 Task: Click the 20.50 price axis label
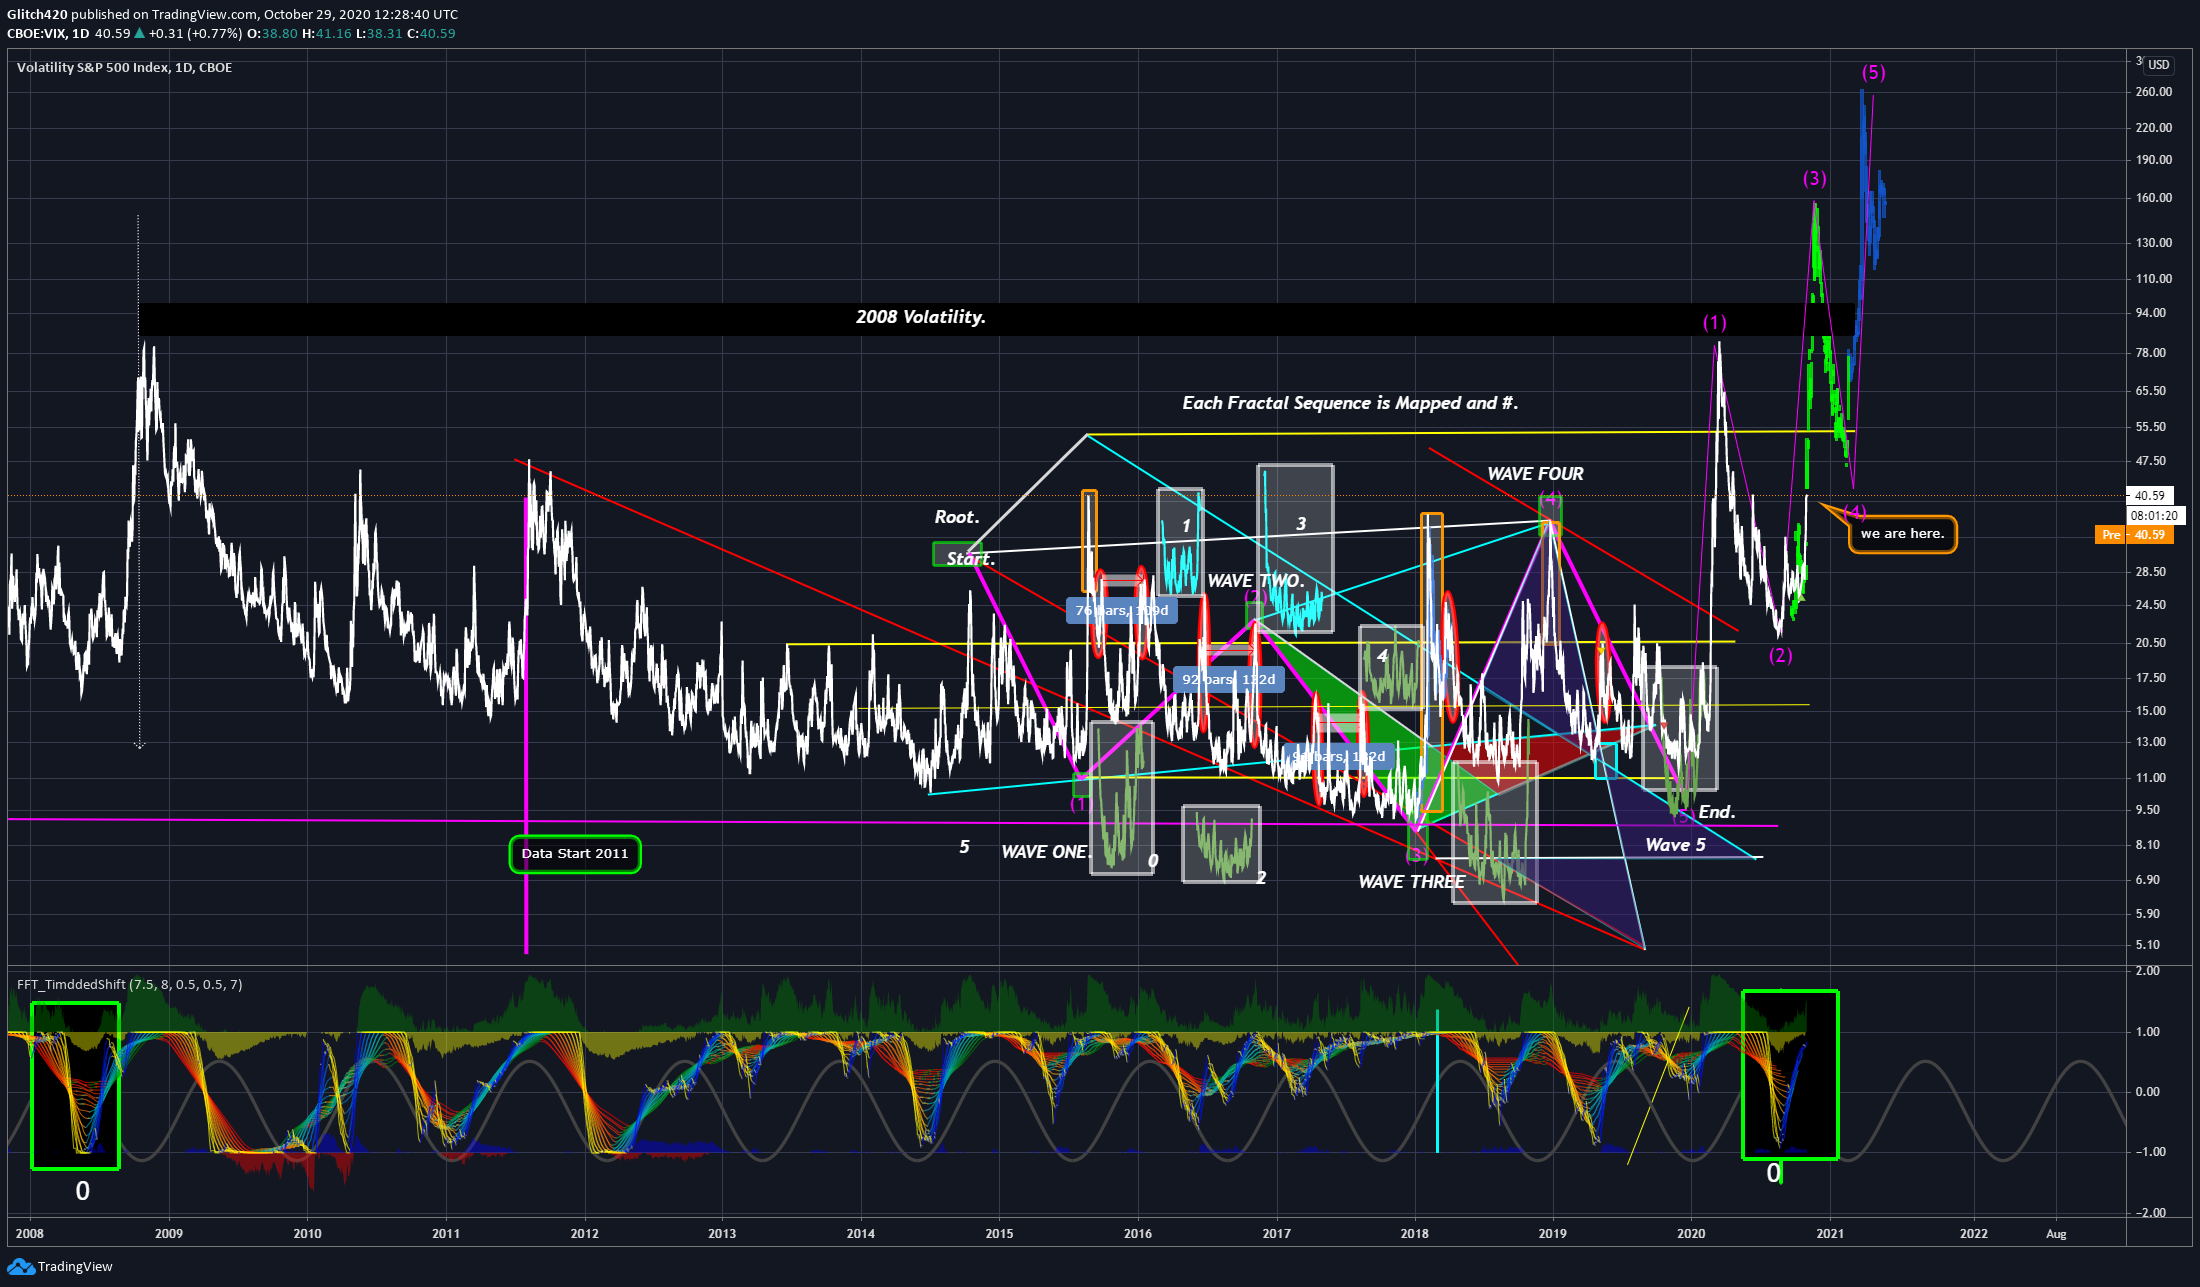tap(2150, 643)
